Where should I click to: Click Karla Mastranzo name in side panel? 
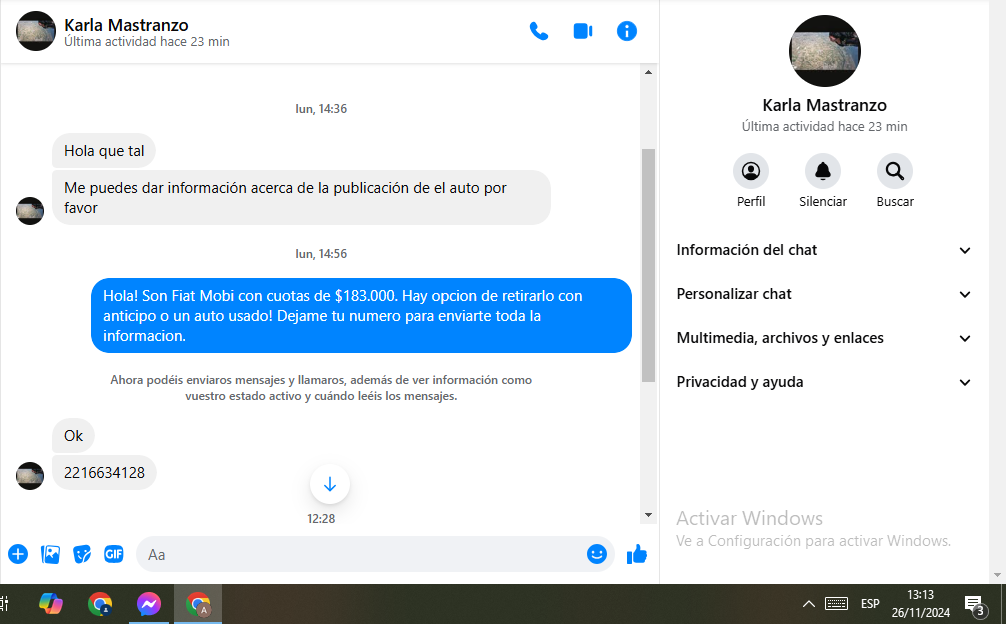(824, 105)
